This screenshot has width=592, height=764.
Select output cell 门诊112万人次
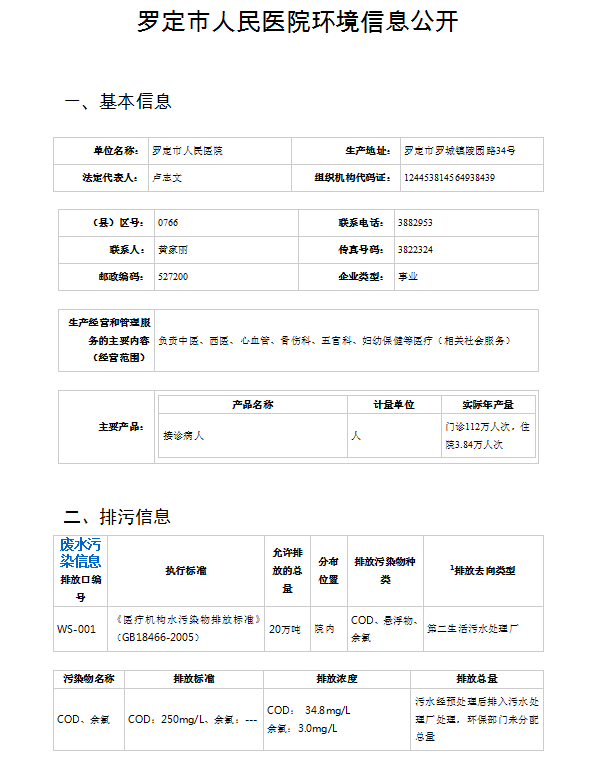487,436
